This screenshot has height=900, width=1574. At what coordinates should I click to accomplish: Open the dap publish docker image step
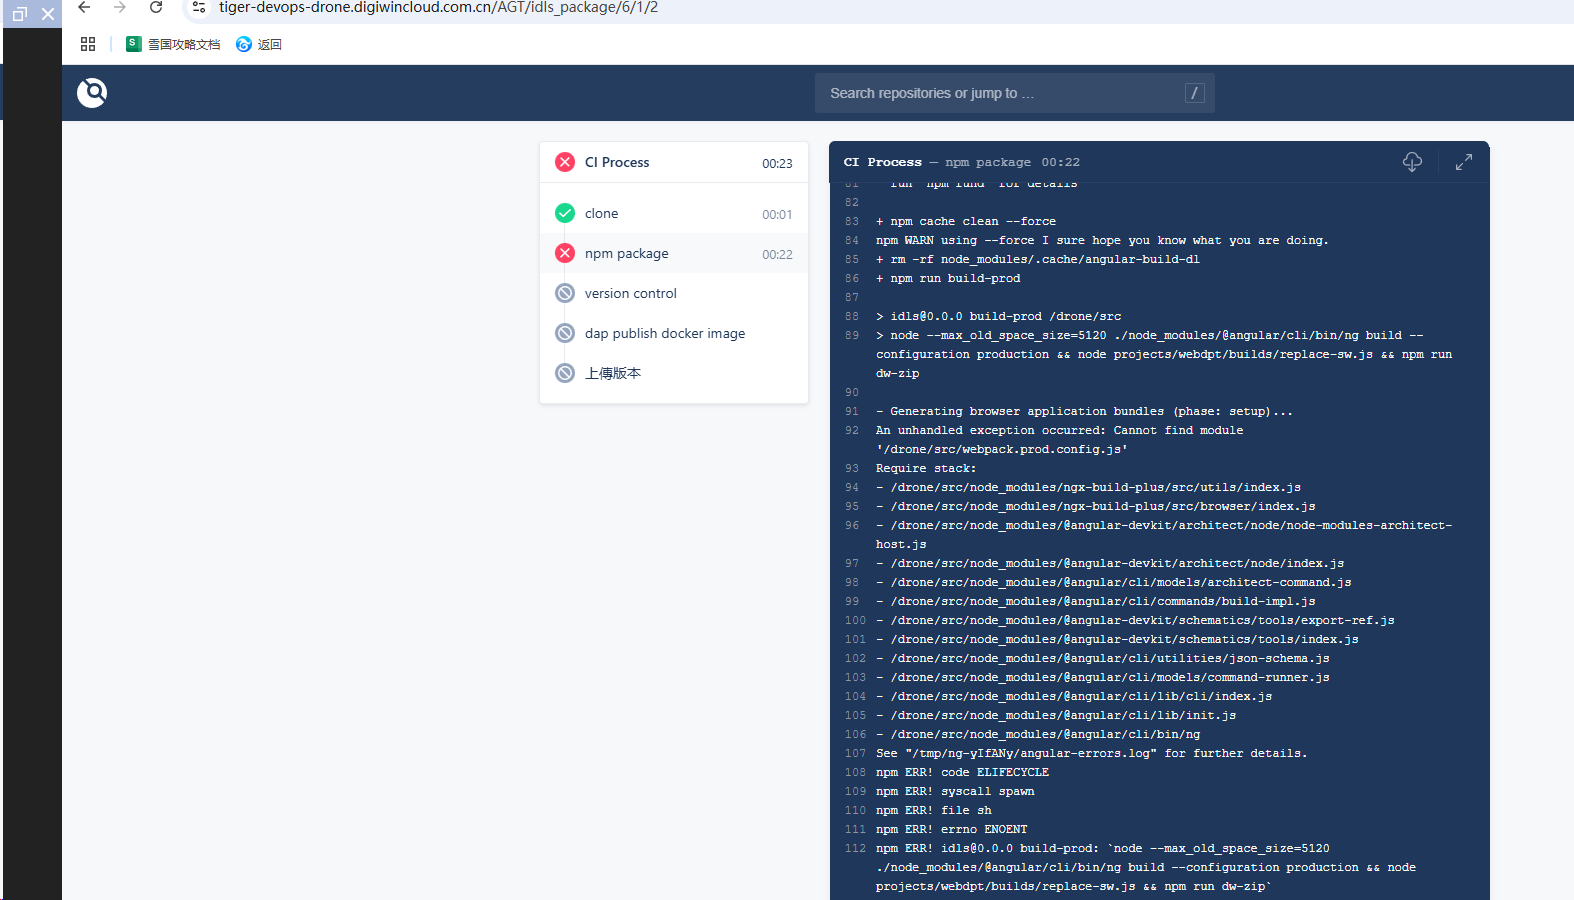(x=674, y=333)
